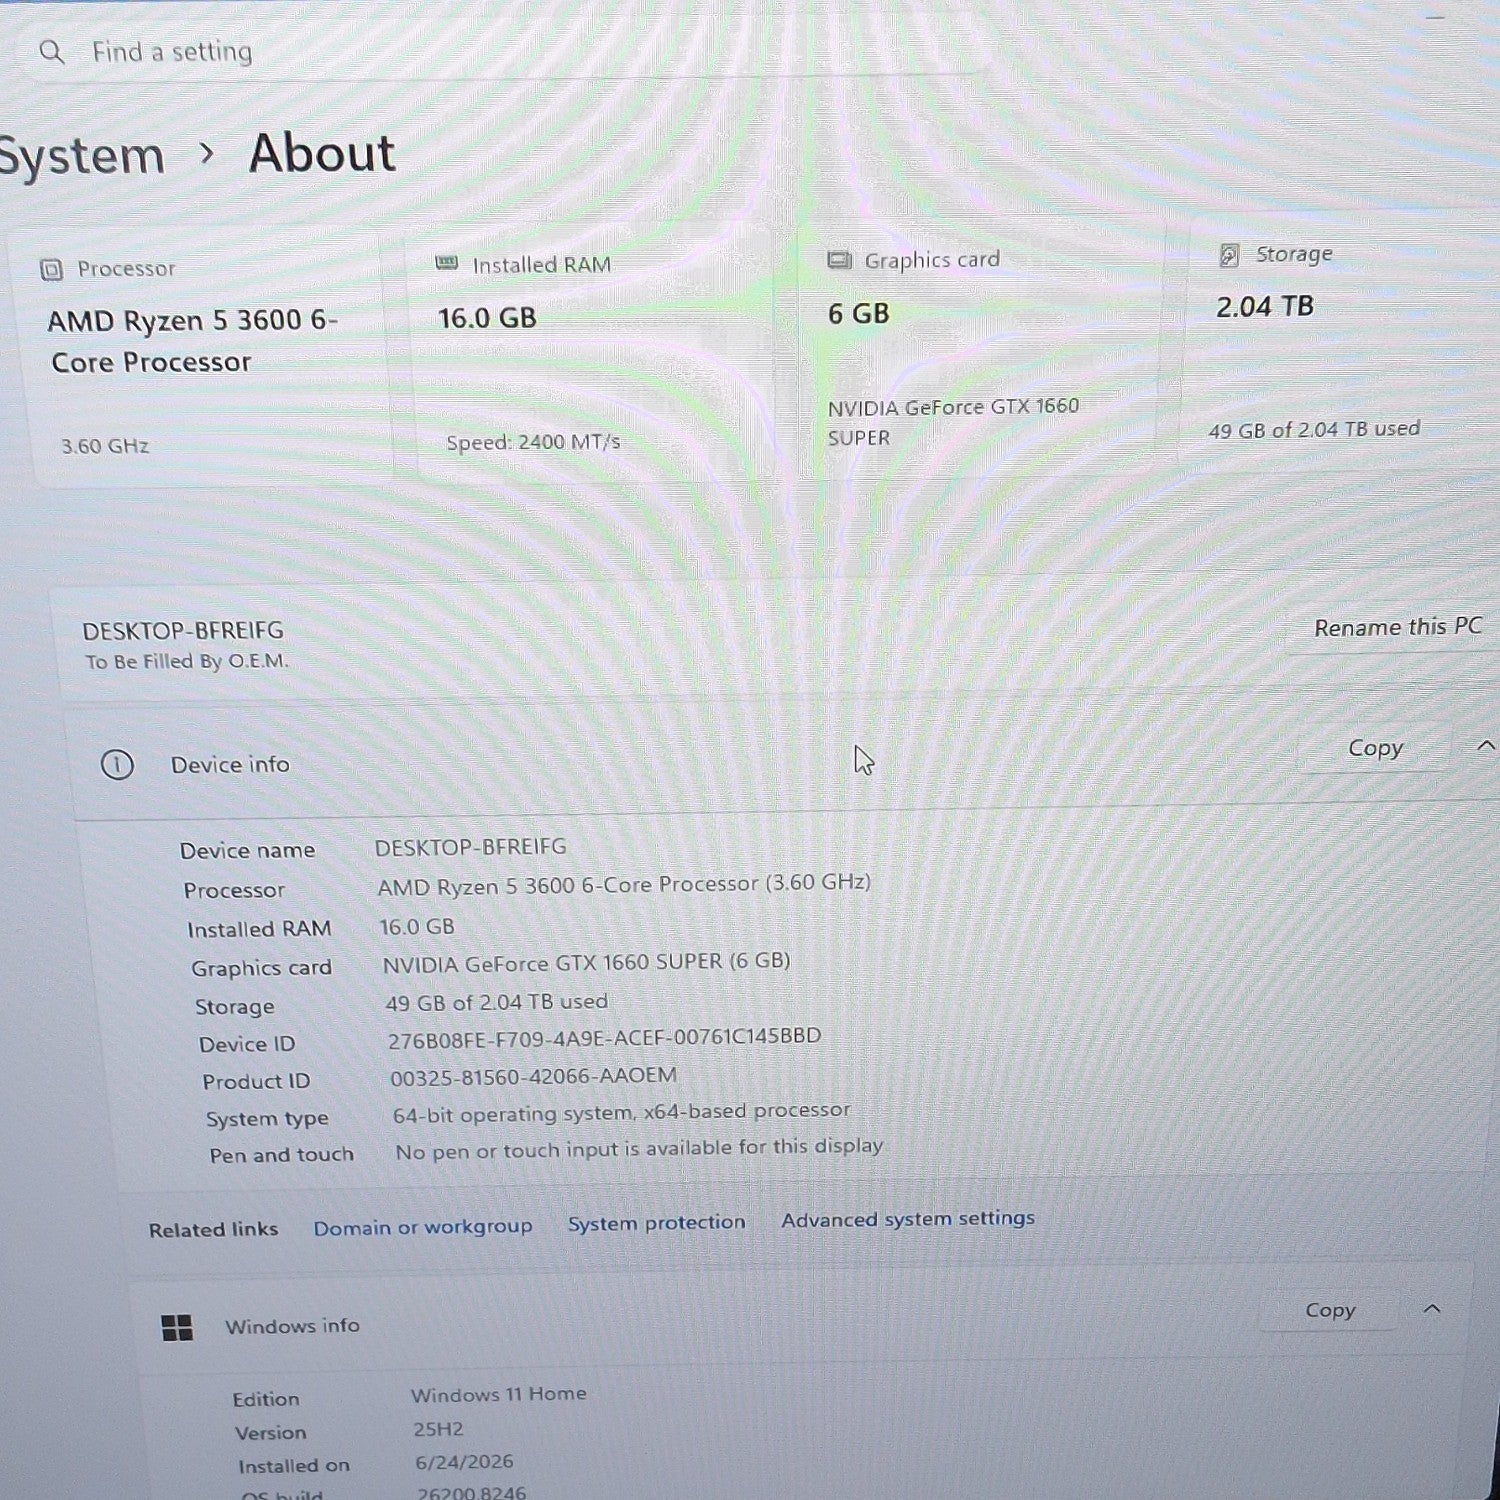The image size is (1500, 1500).
Task: Collapse the Device info section chevron
Action: pos(1486,745)
